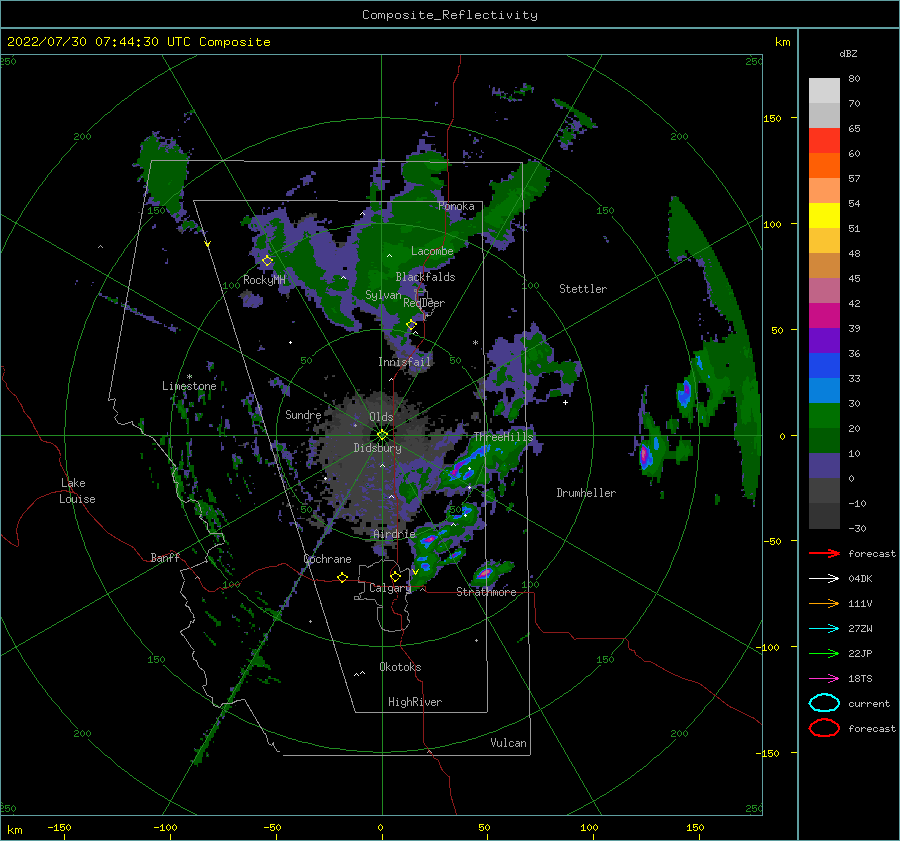Click the cyan 27ZW arrow in legend
Viewport: 900px width, 841px height.
[x=825, y=629]
